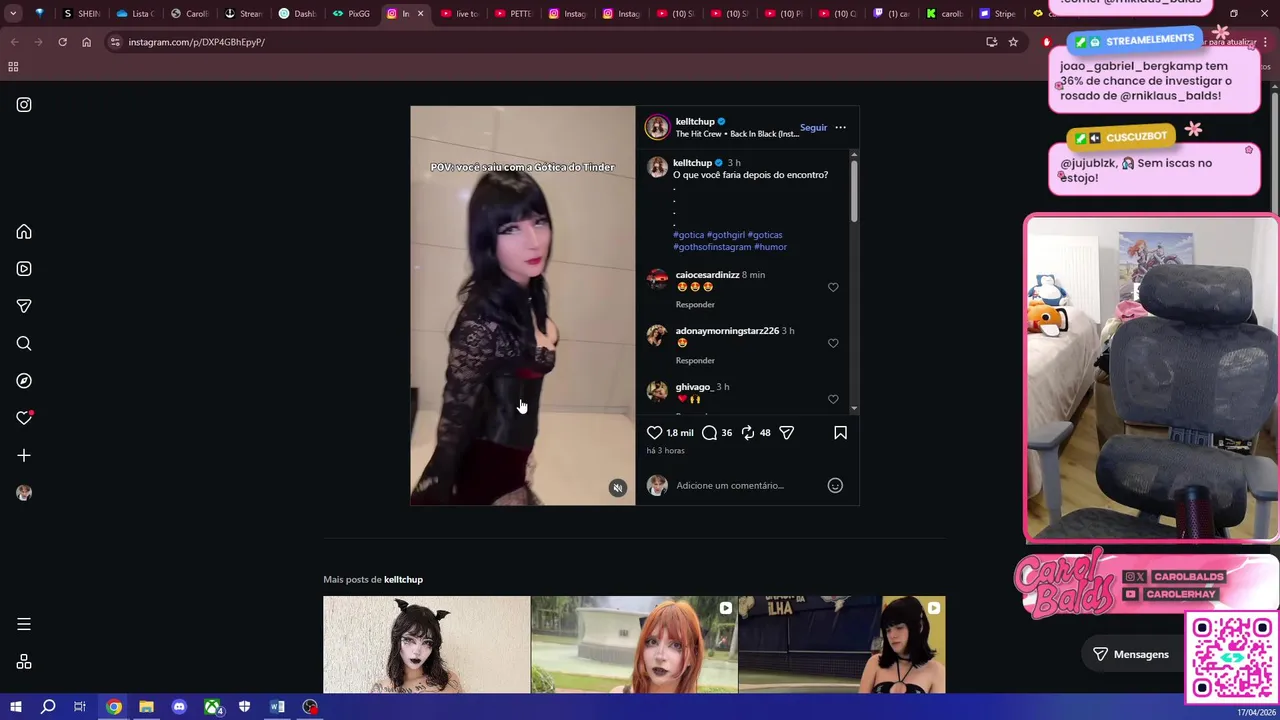Follow kelltchup with Seguir button
Screen dimensions: 1280x720
click(813, 127)
